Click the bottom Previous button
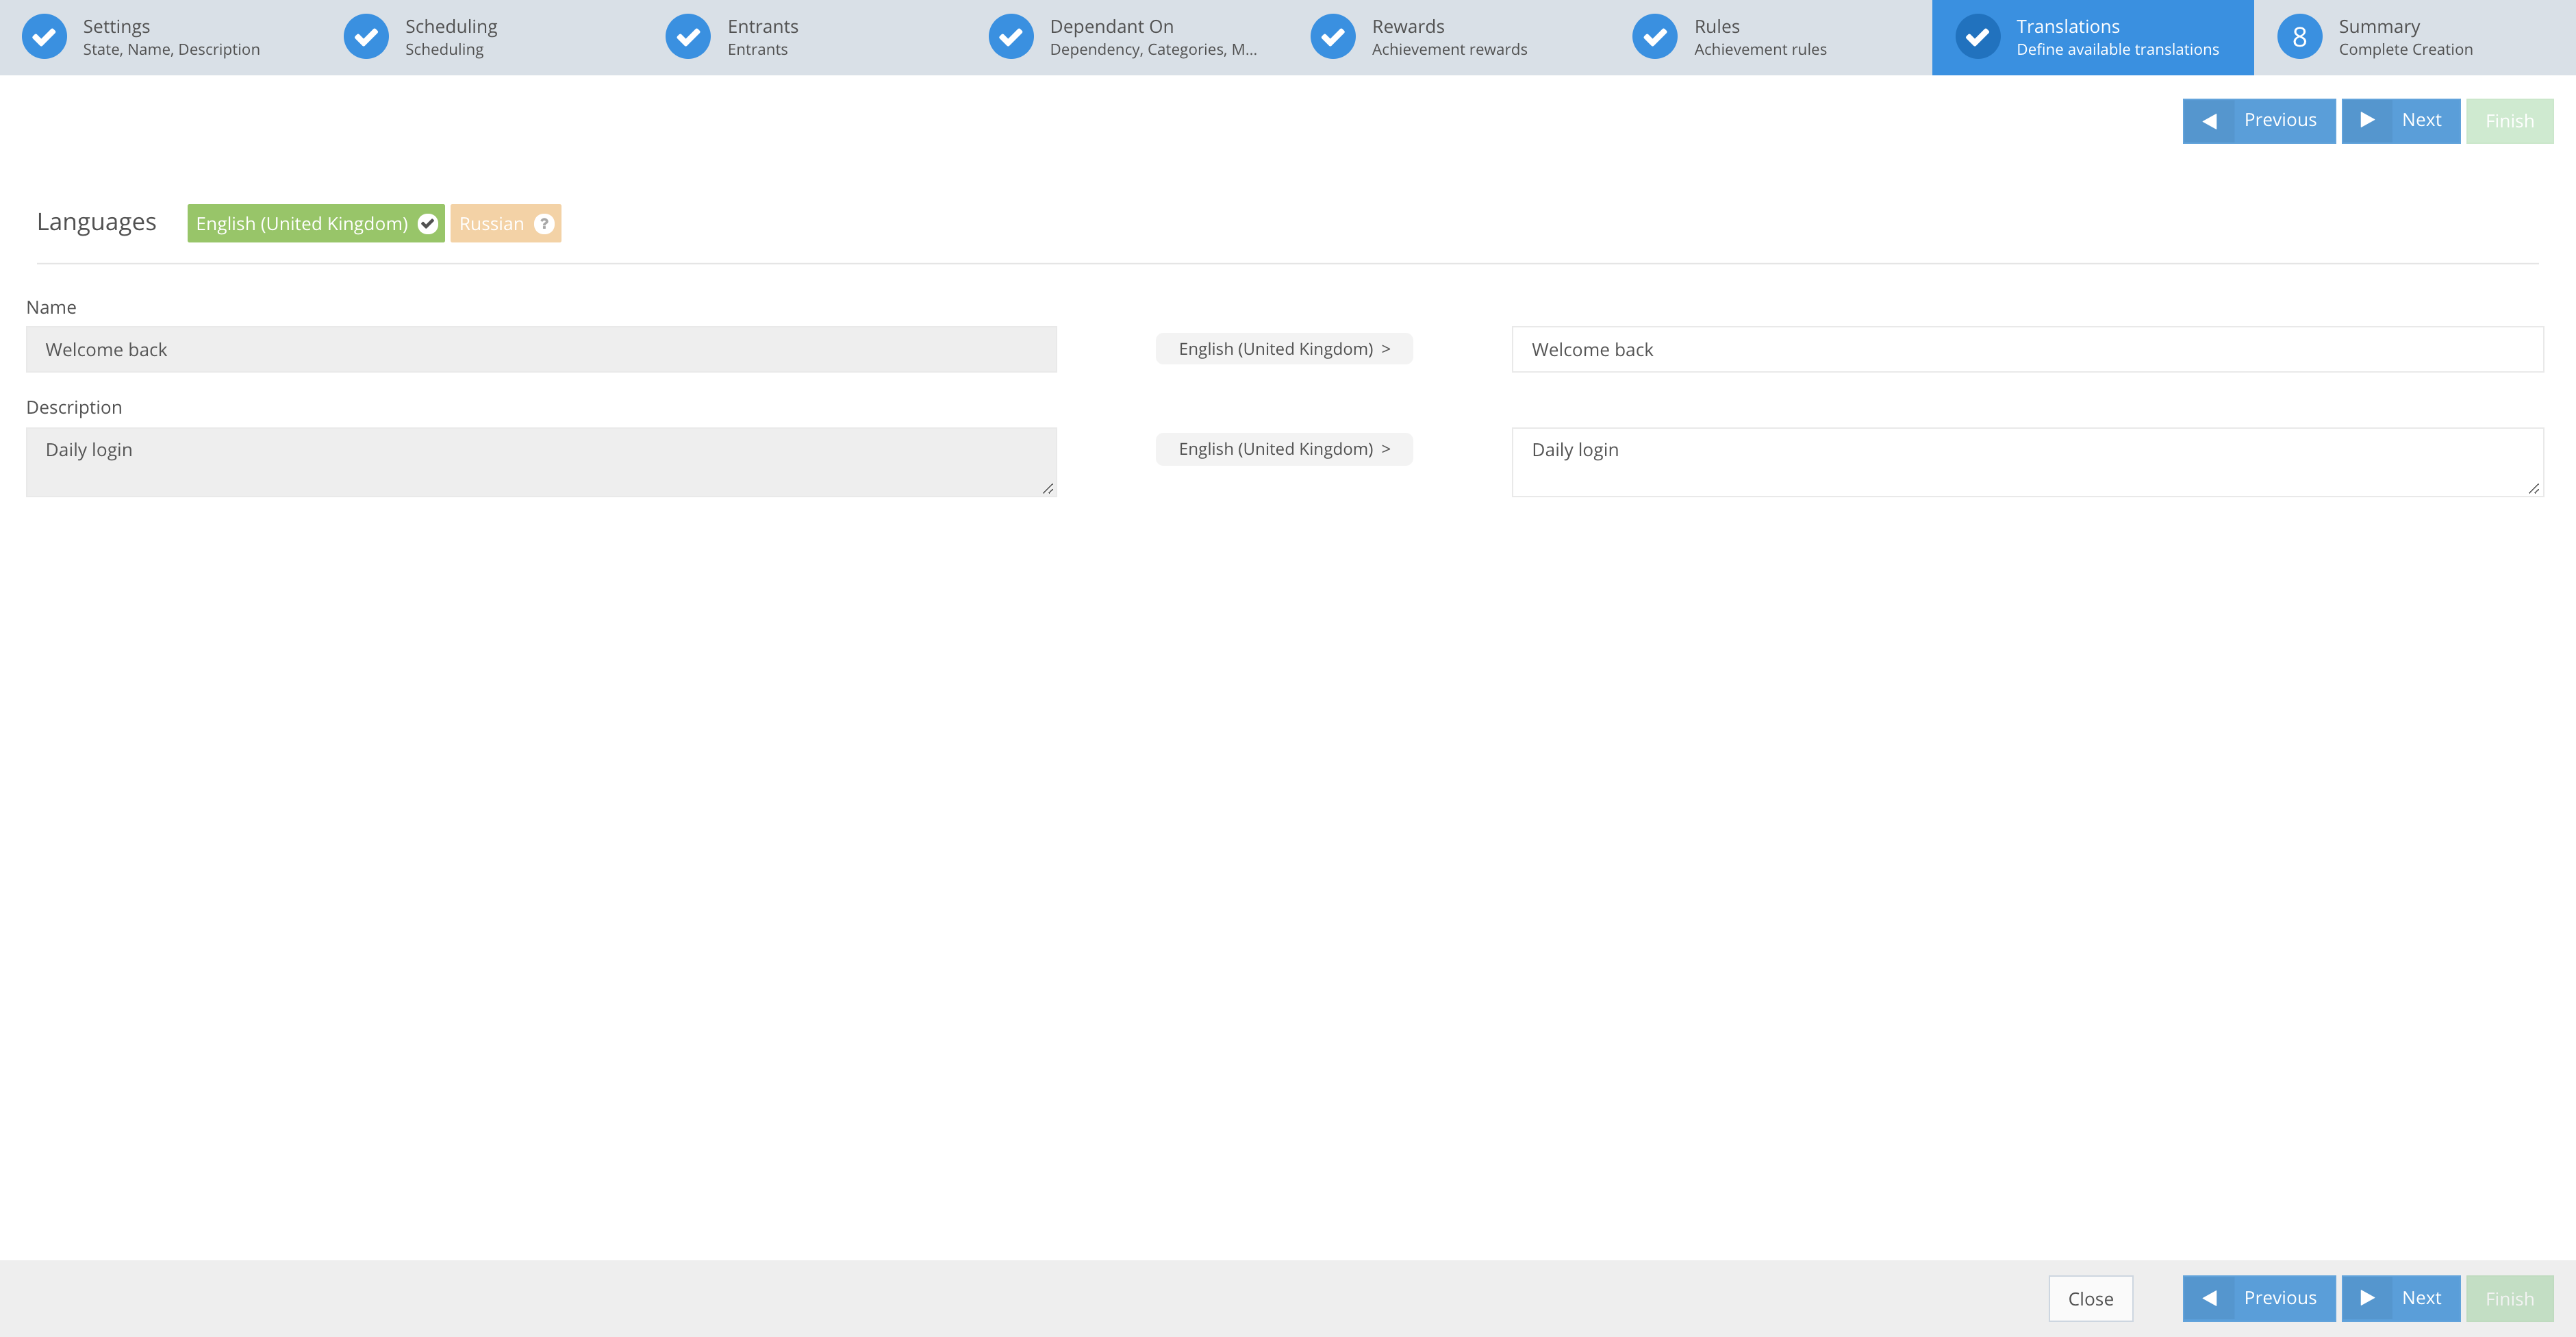This screenshot has height=1337, width=2576. 2258,1298
